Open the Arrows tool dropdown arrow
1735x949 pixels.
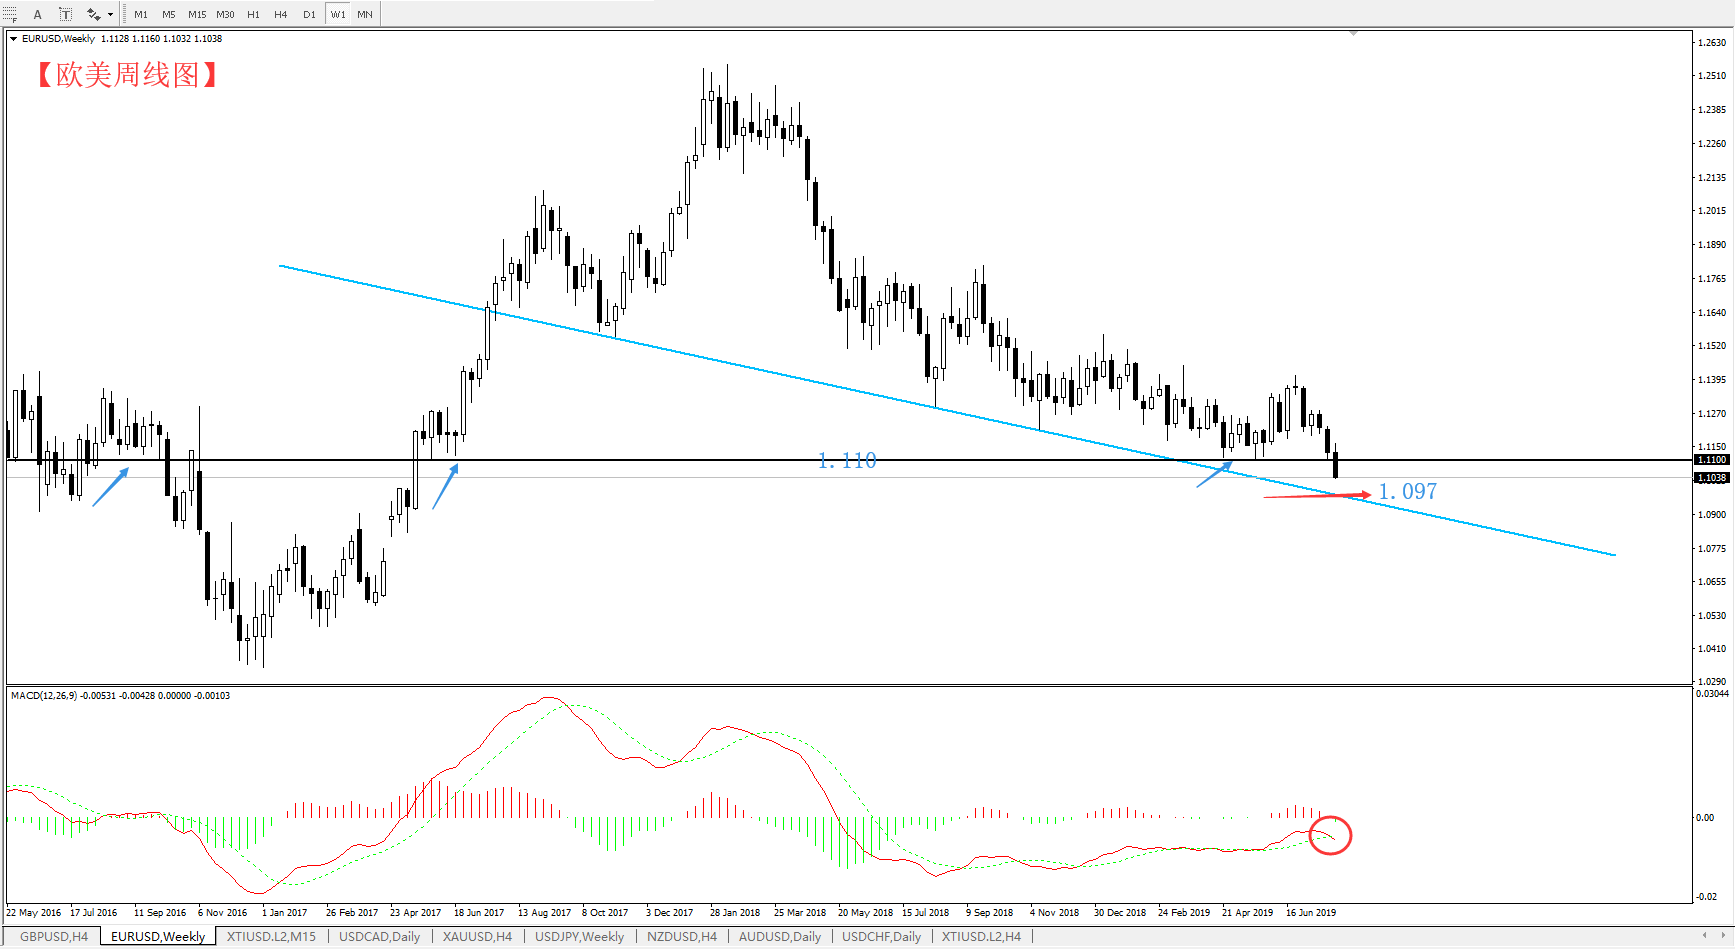tap(110, 14)
